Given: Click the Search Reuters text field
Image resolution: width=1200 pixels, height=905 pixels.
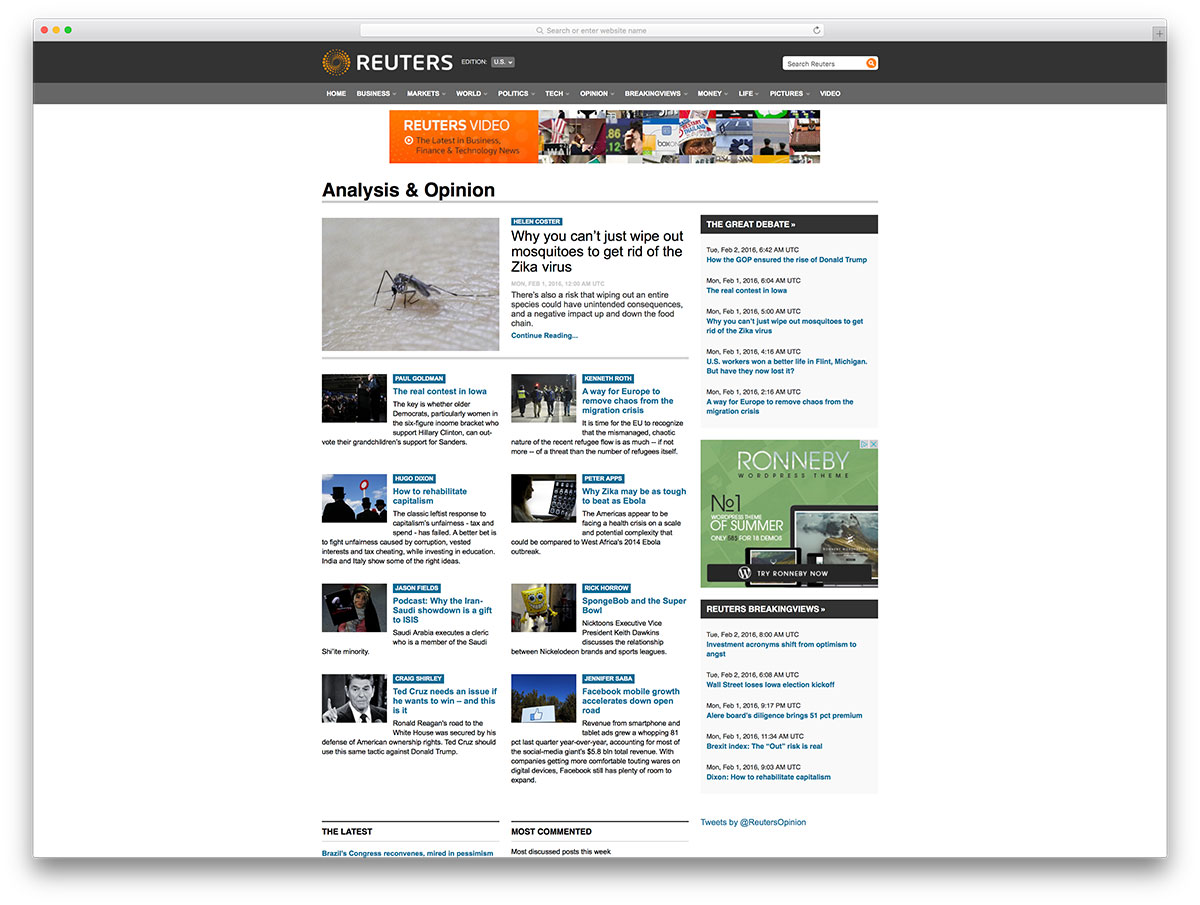Looking at the screenshot, I should pos(823,64).
